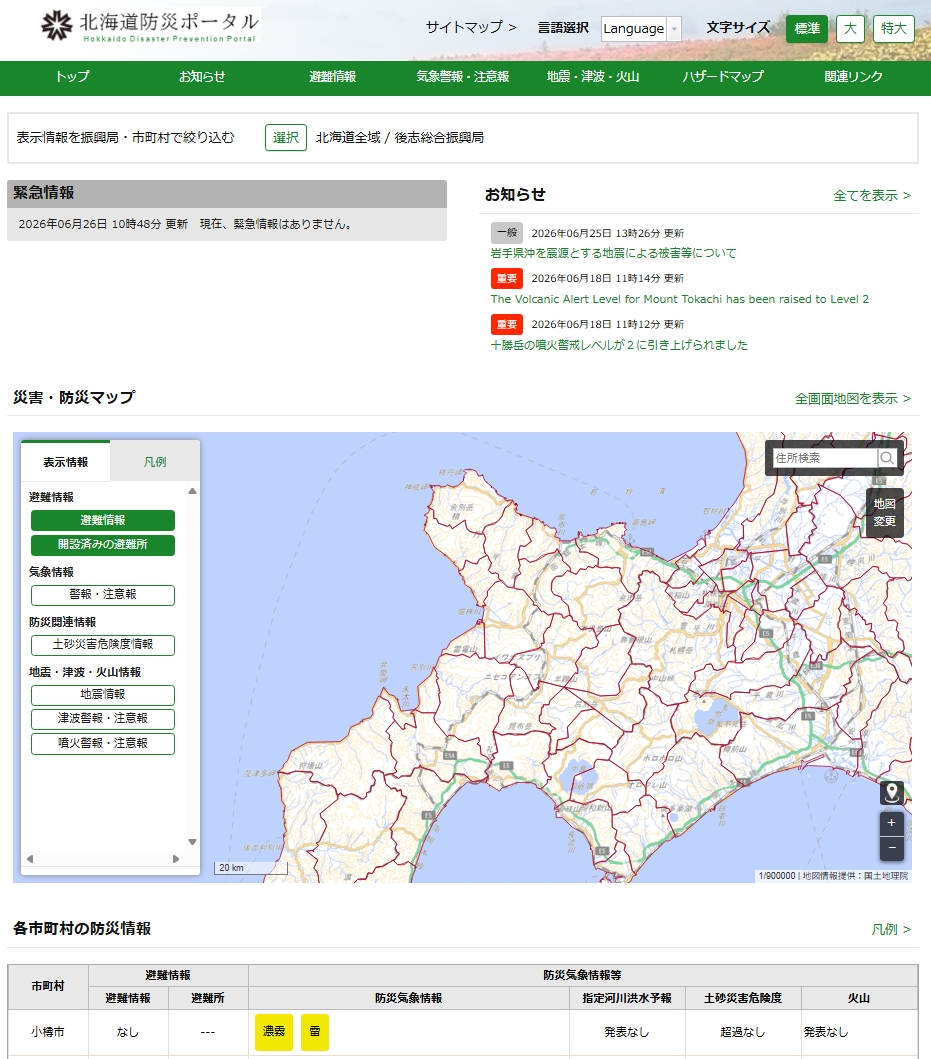Click the Hokkaido Disaster Prevention Portal logo

coord(150,27)
